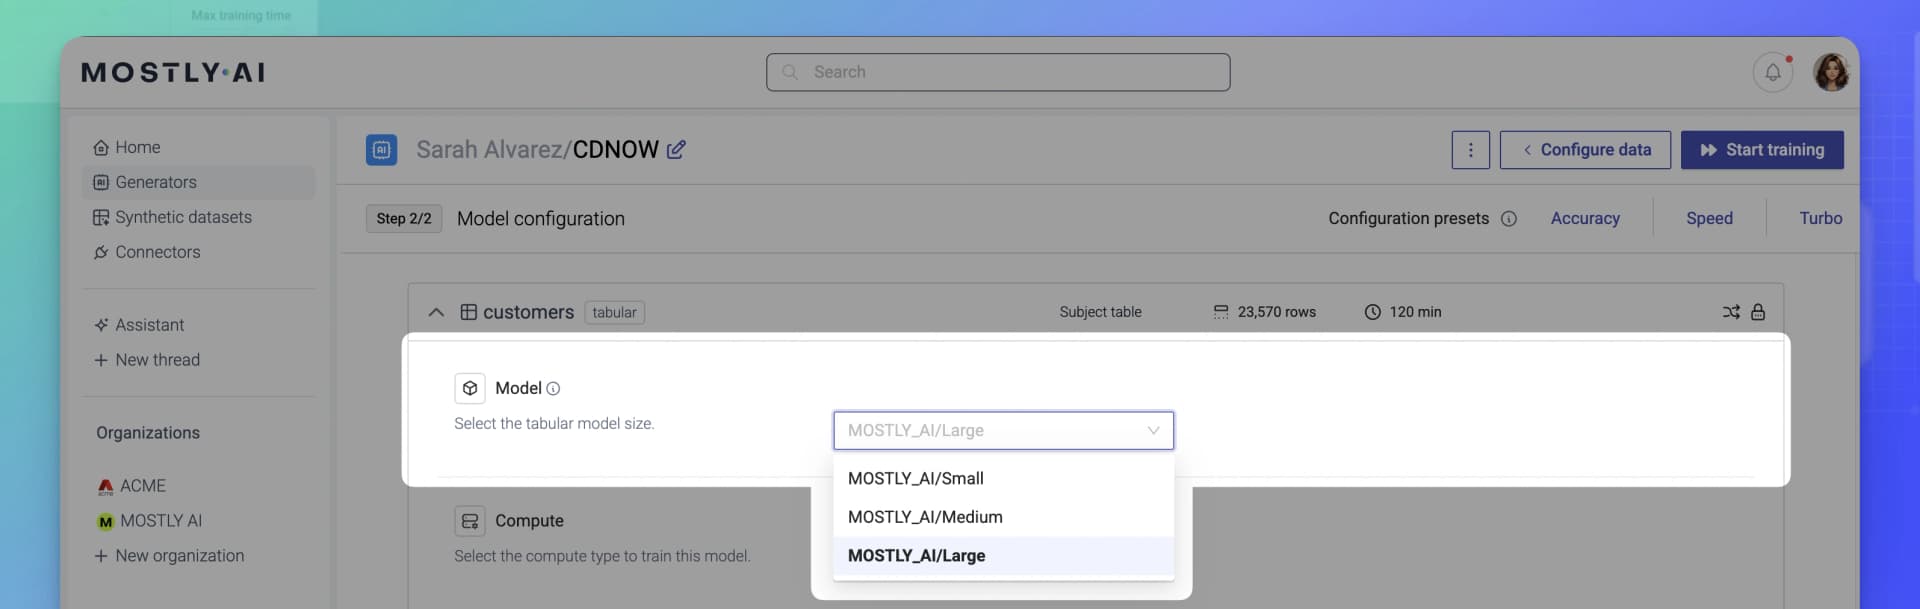Click the lock icon in customers row

click(1758, 312)
